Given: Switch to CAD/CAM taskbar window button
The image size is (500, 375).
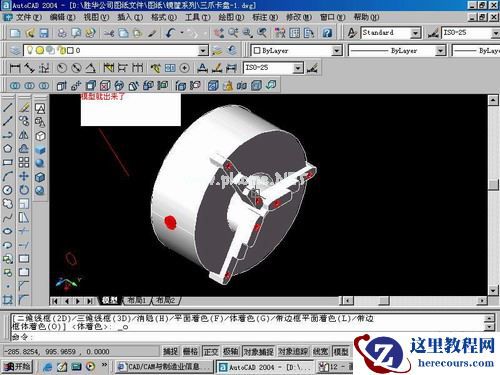Looking at the screenshot, I should point(163,367).
